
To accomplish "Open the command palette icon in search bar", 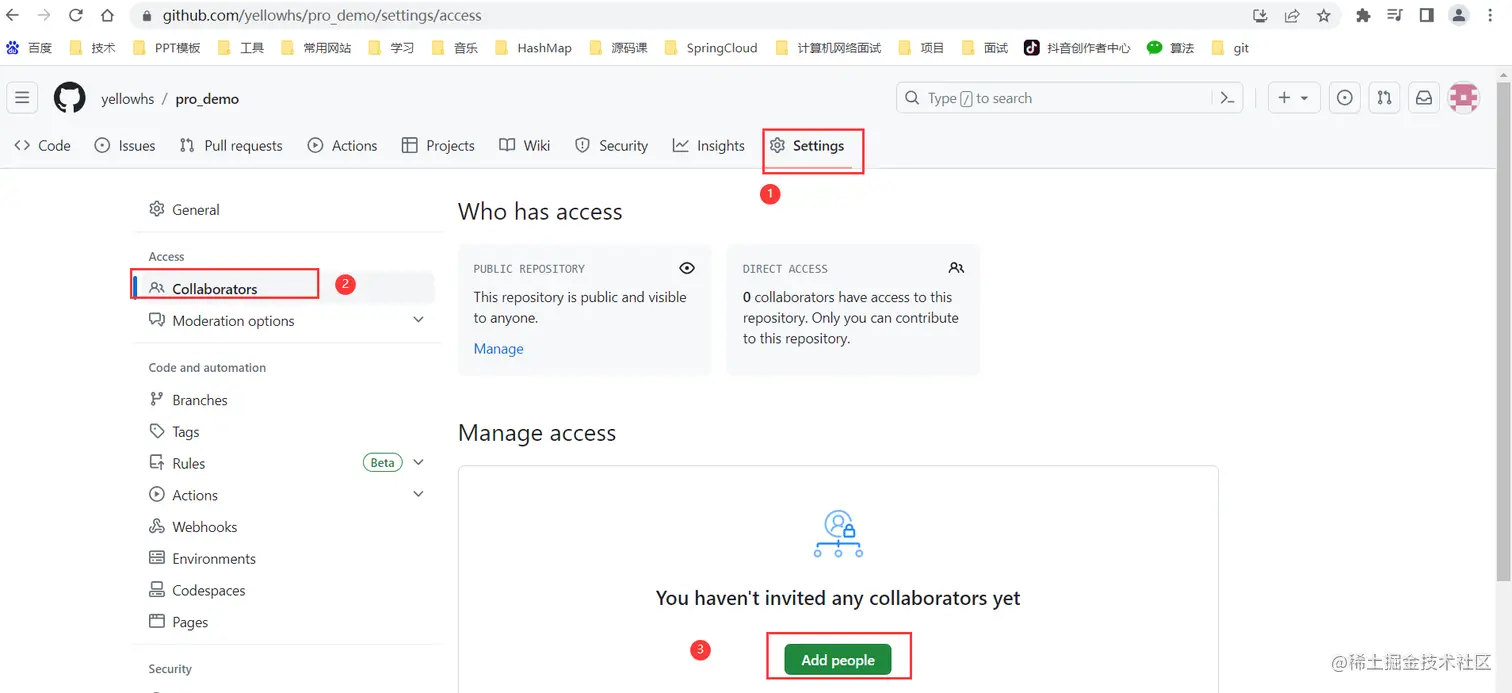I will [1227, 98].
